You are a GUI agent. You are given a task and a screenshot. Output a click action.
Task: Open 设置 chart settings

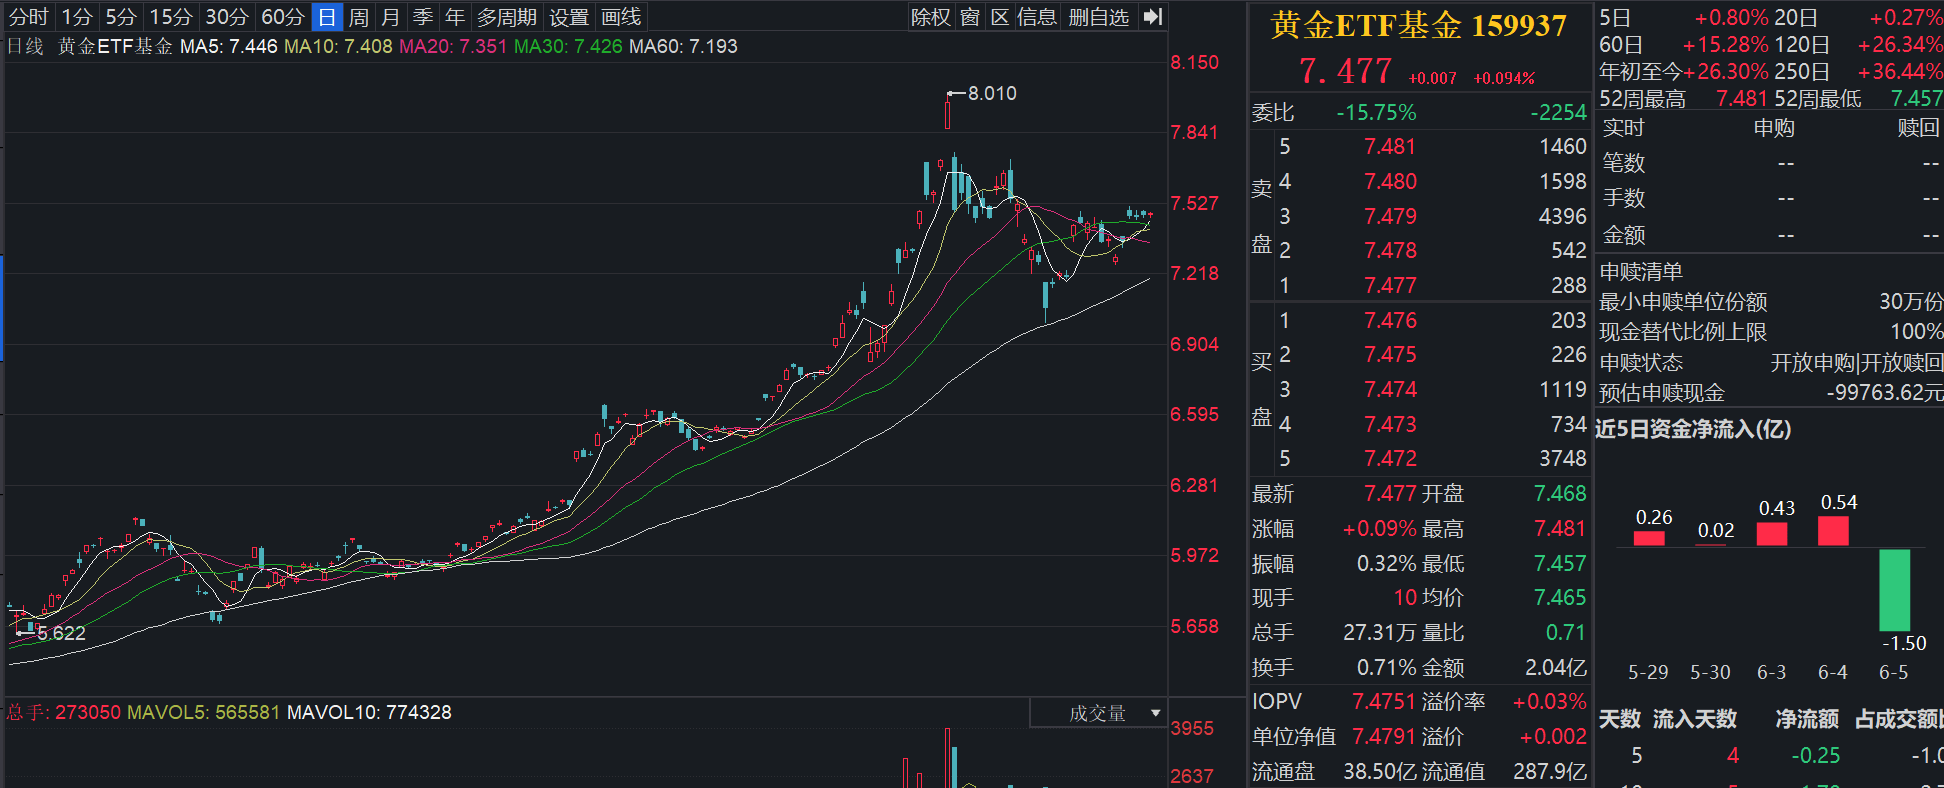[x=569, y=17]
